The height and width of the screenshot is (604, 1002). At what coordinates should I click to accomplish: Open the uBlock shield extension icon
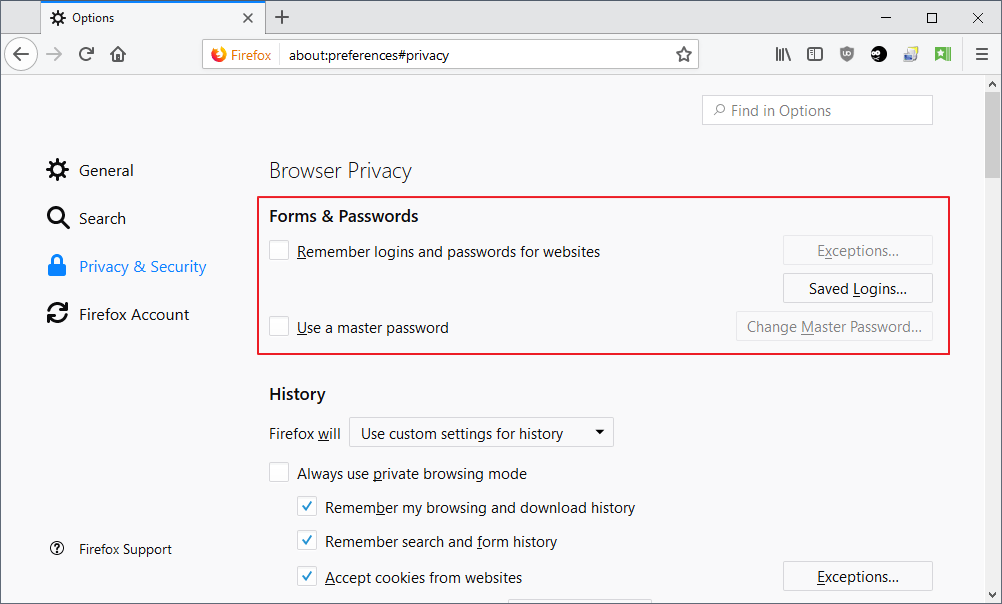coord(847,54)
